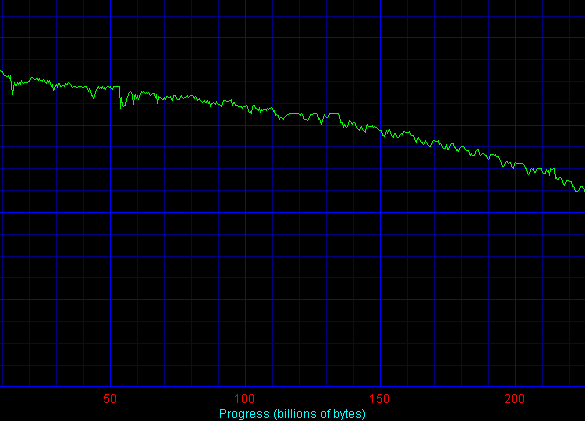Image resolution: width=585 pixels, height=421 pixels.
Task: Click the 200 axis label
Action: click(515, 399)
